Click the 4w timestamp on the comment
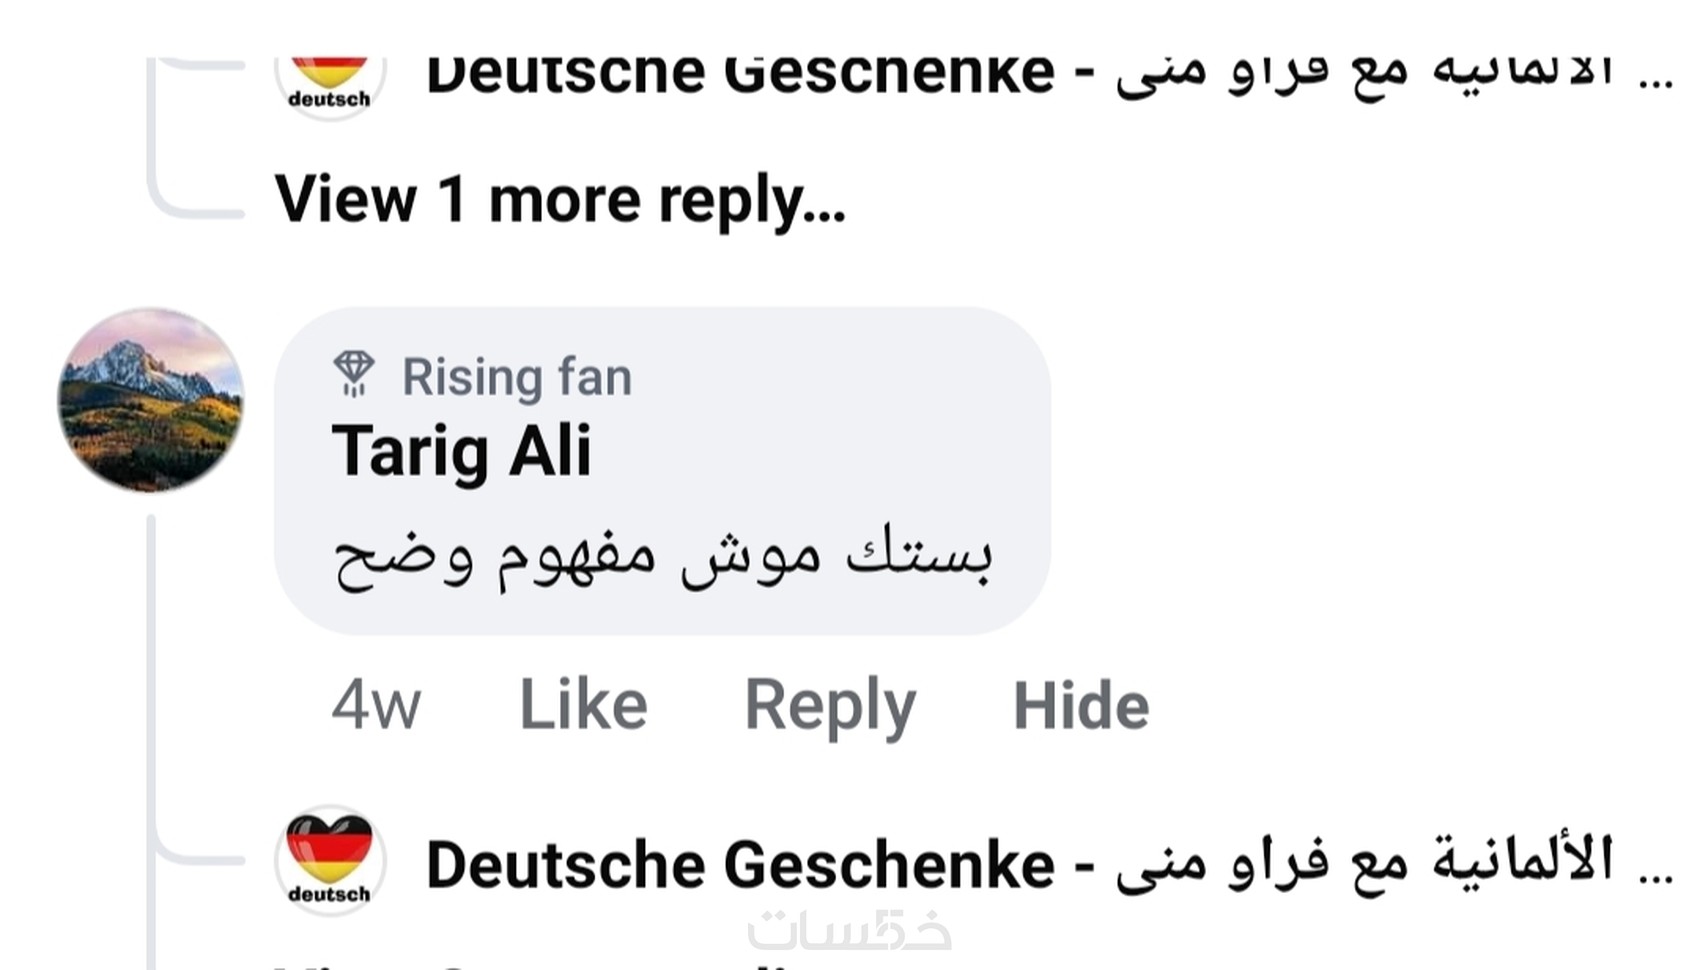The width and height of the screenshot is (1700, 970). (376, 705)
